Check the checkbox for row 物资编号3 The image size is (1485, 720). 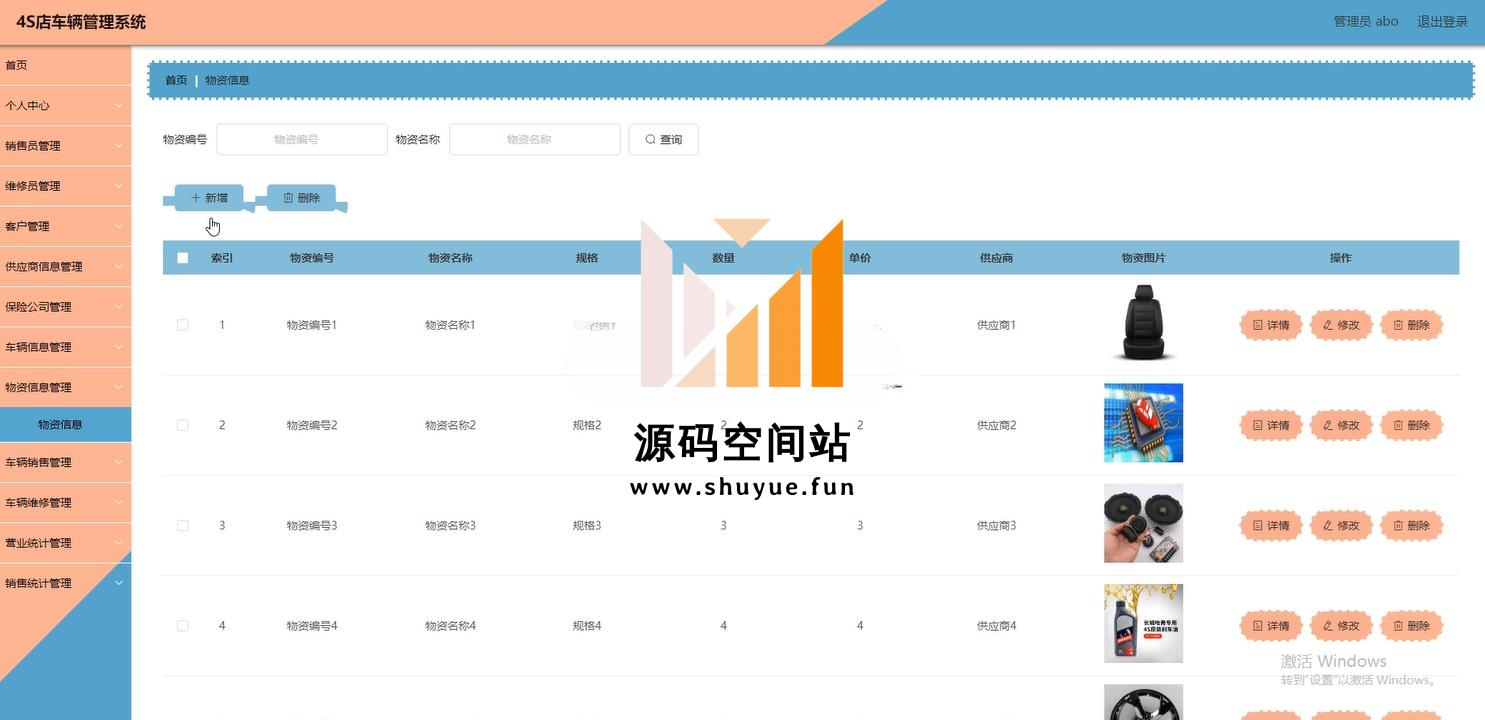[182, 525]
